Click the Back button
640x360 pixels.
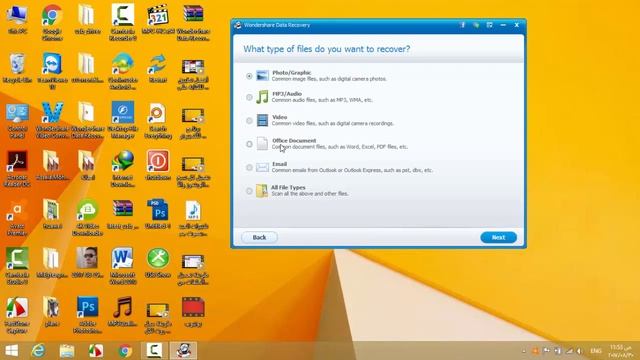pos(259,237)
